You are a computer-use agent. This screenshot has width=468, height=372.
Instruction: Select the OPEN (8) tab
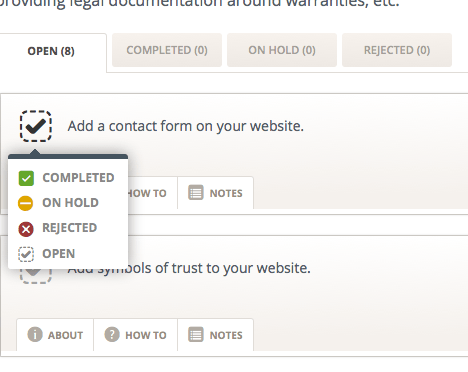click(51, 51)
